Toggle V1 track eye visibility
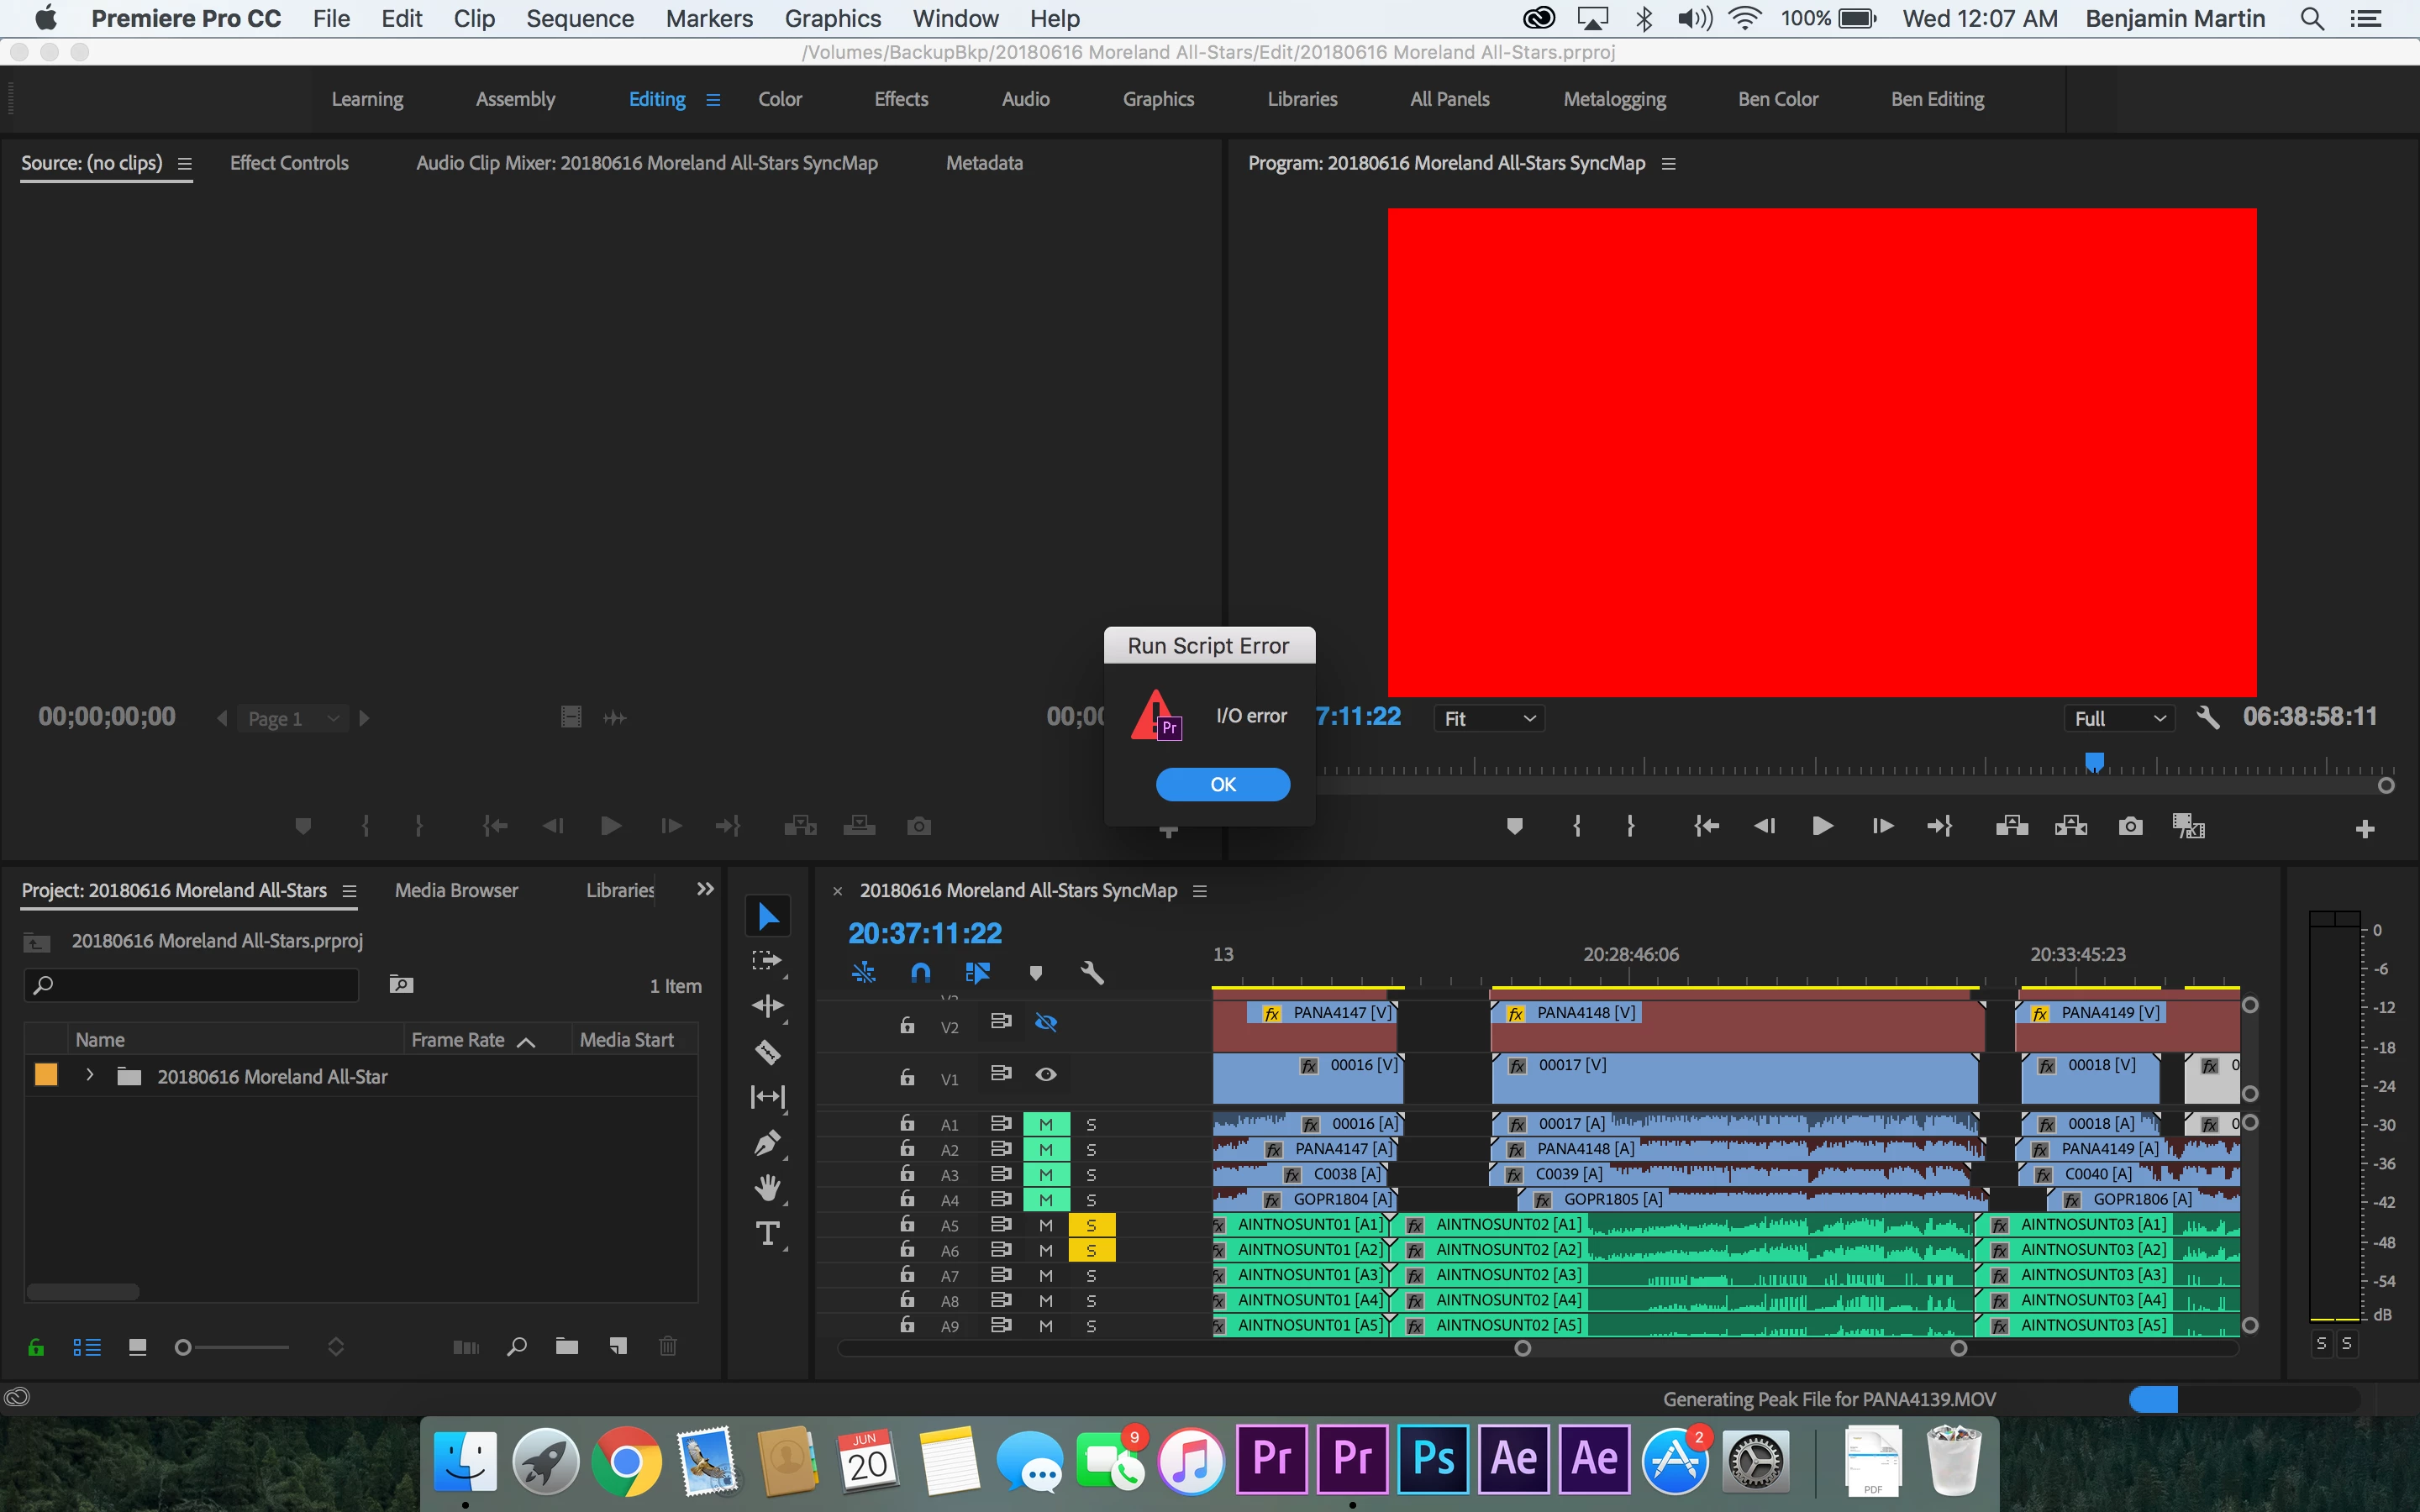The width and height of the screenshot is (2420, 1512). tap(1046, 1074)
